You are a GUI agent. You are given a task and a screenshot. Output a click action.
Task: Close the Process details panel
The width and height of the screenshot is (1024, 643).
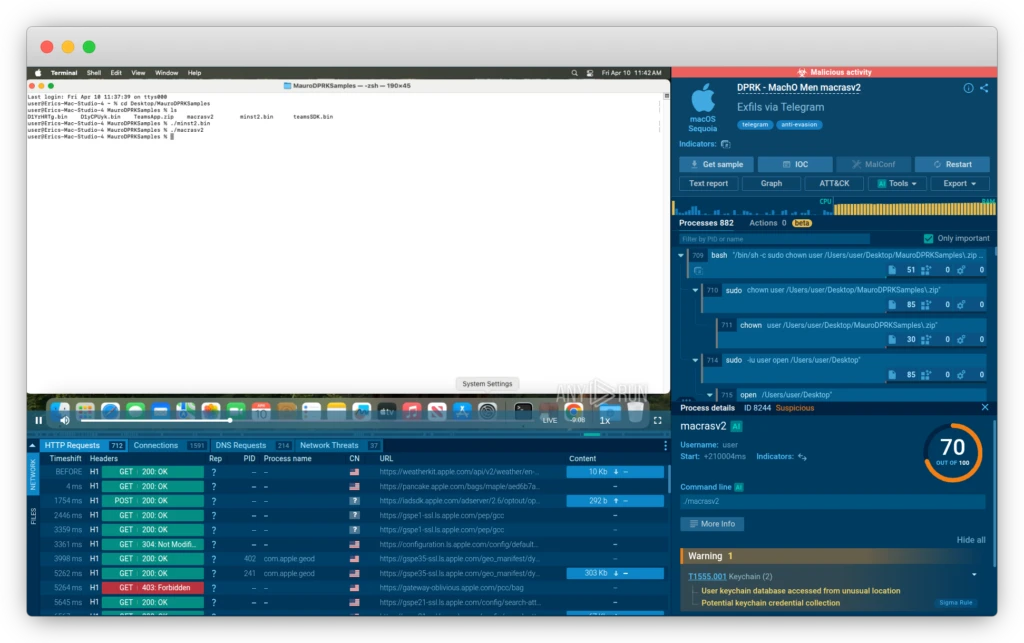tap(985, 407)
